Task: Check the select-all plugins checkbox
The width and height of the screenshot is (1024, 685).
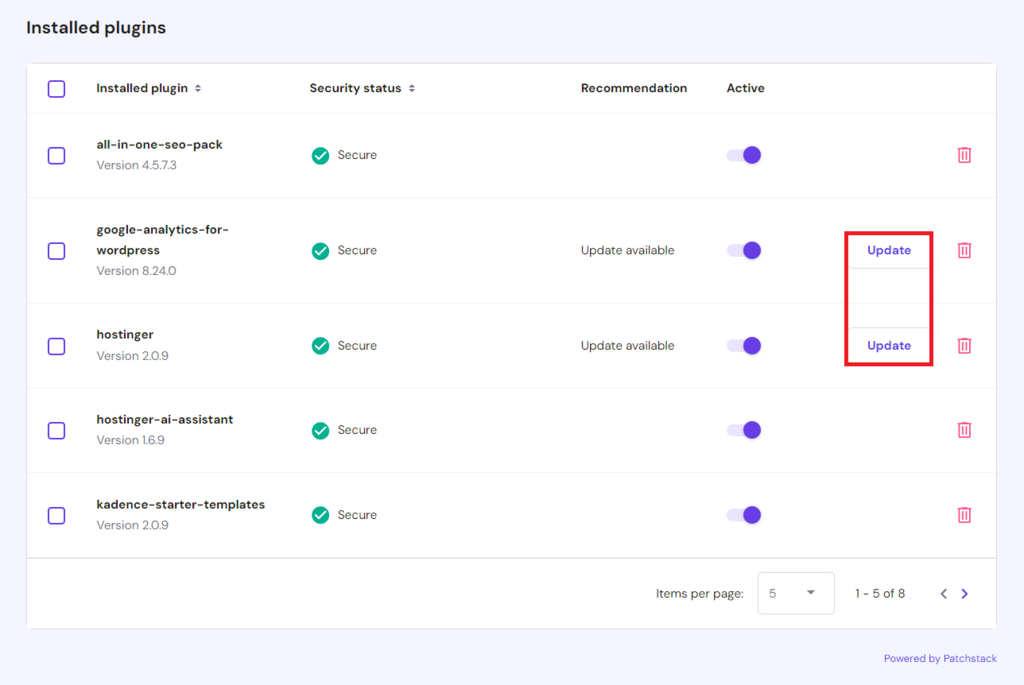Action: coord(56,88)
